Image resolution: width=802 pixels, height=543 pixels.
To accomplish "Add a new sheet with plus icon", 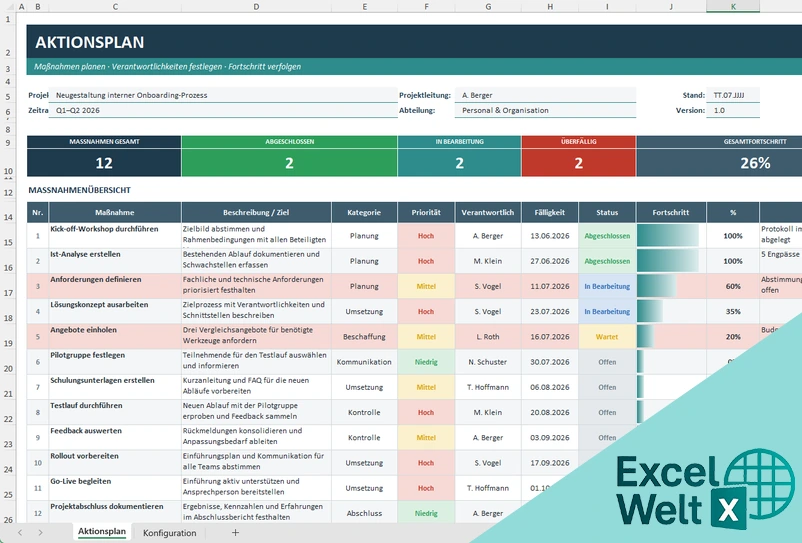I will tap(235, 533).
